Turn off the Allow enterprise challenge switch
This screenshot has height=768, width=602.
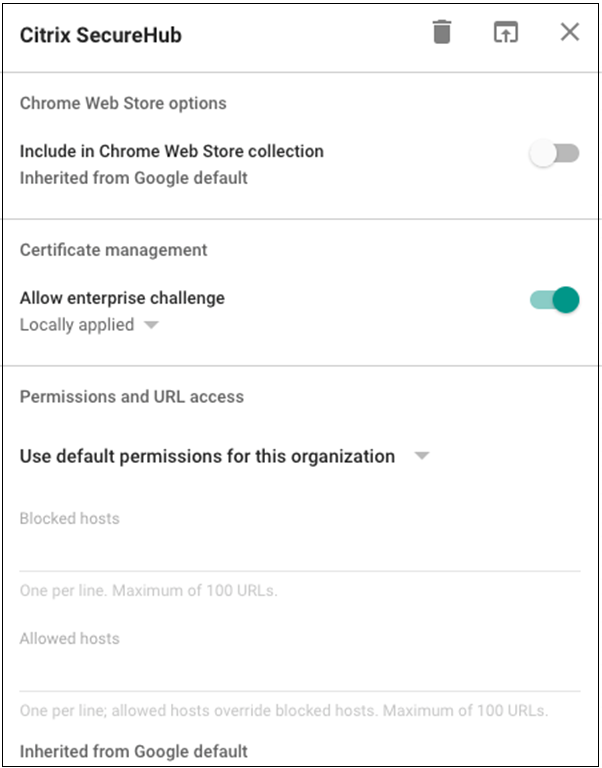[x=555, y=299]
